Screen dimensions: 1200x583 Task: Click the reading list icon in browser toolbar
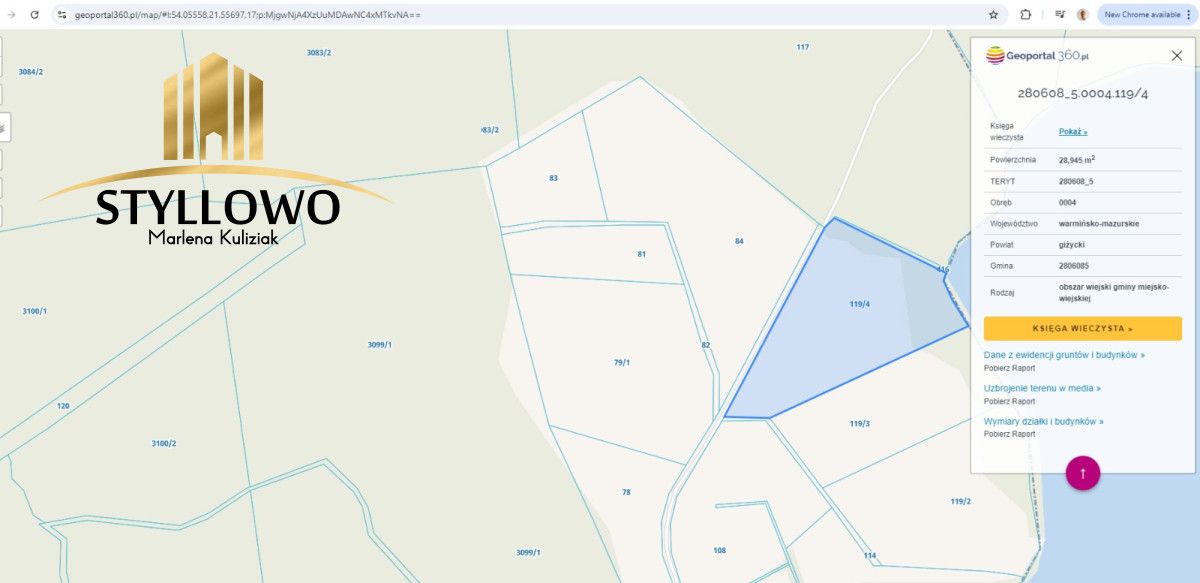[1060, 14]
